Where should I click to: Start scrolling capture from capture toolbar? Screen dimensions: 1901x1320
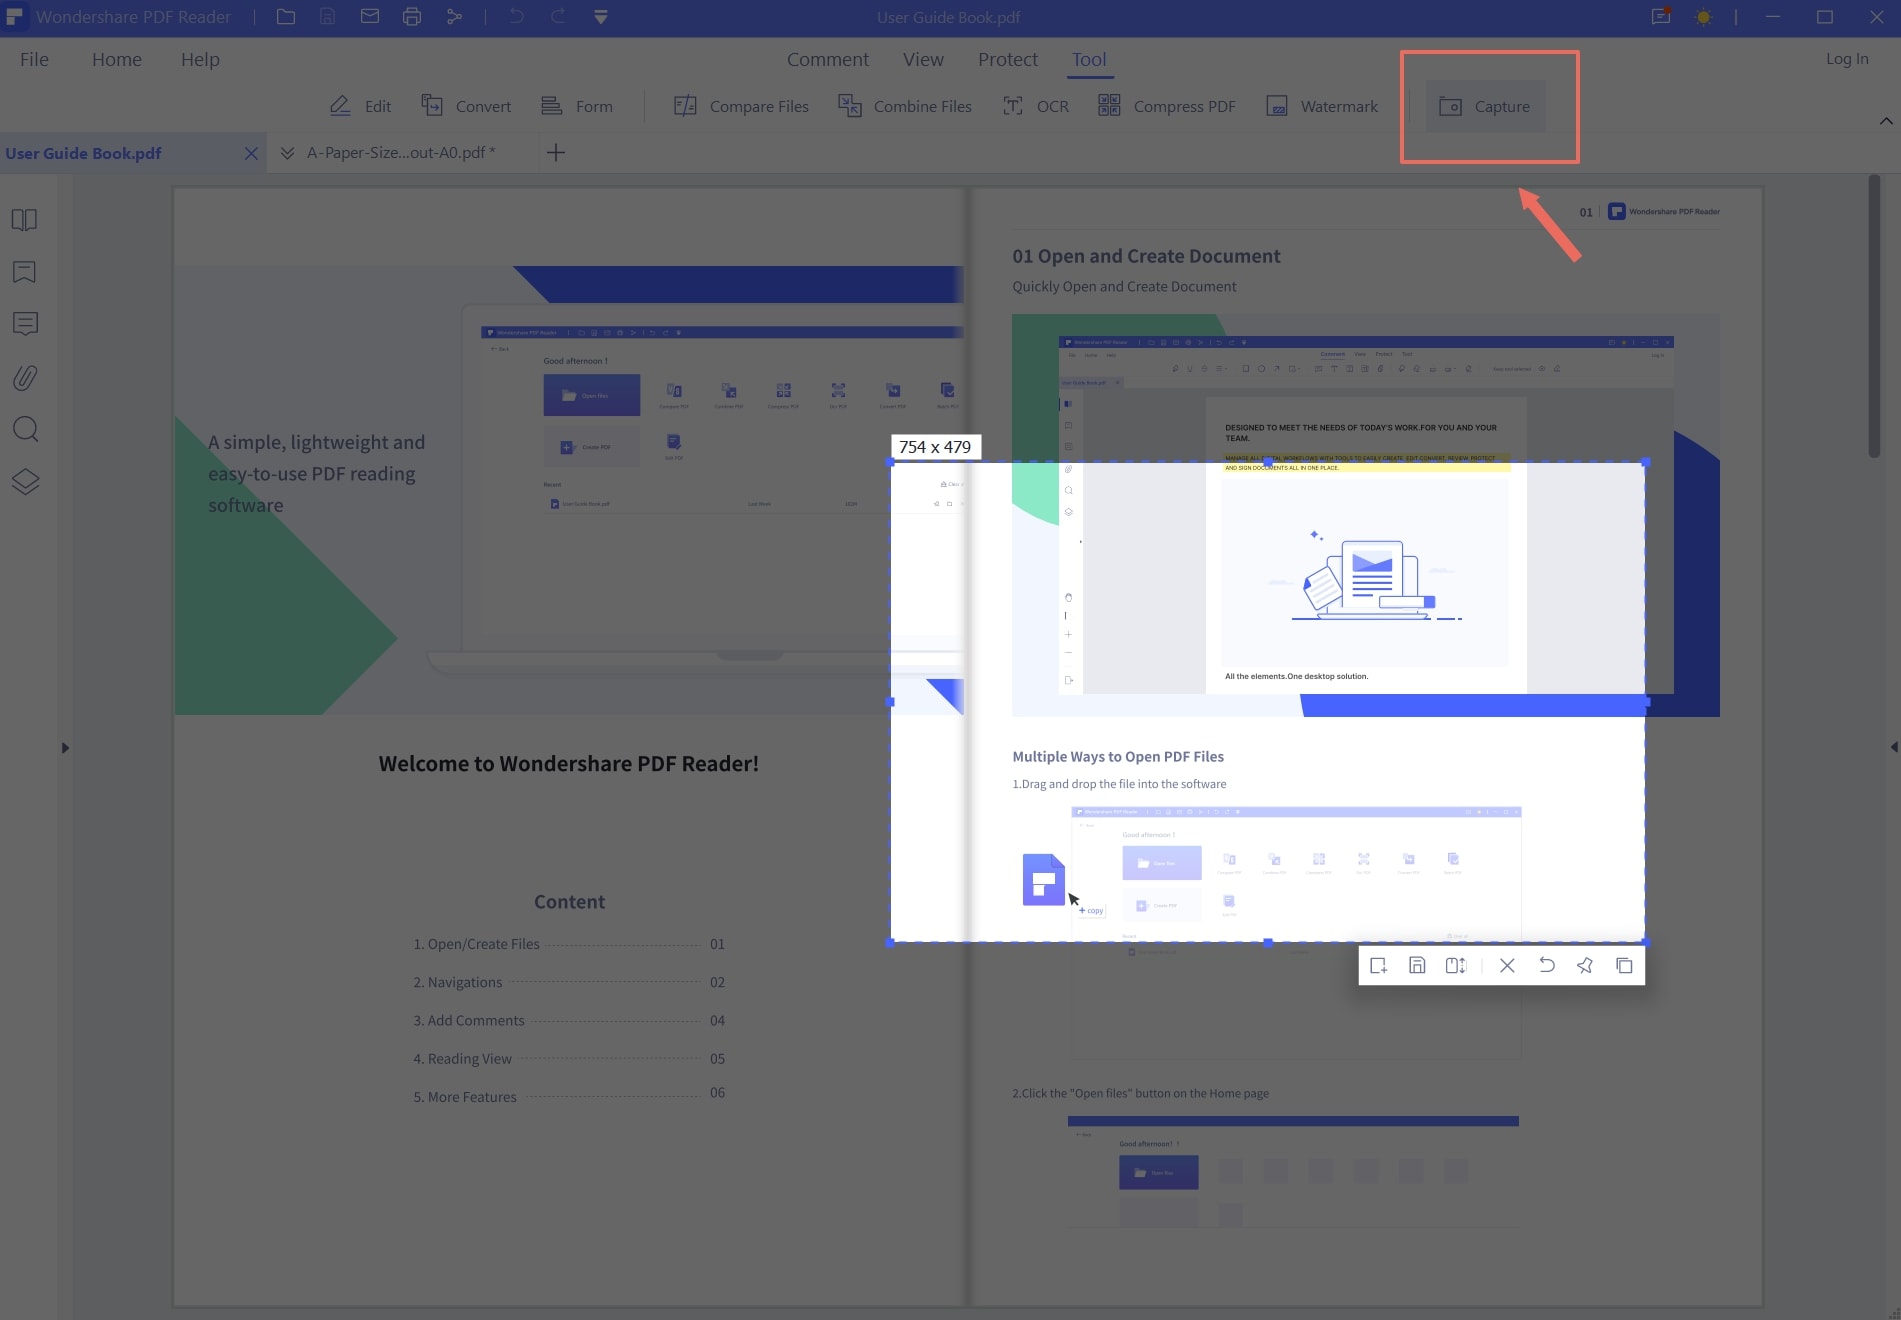coord(1456,965)
